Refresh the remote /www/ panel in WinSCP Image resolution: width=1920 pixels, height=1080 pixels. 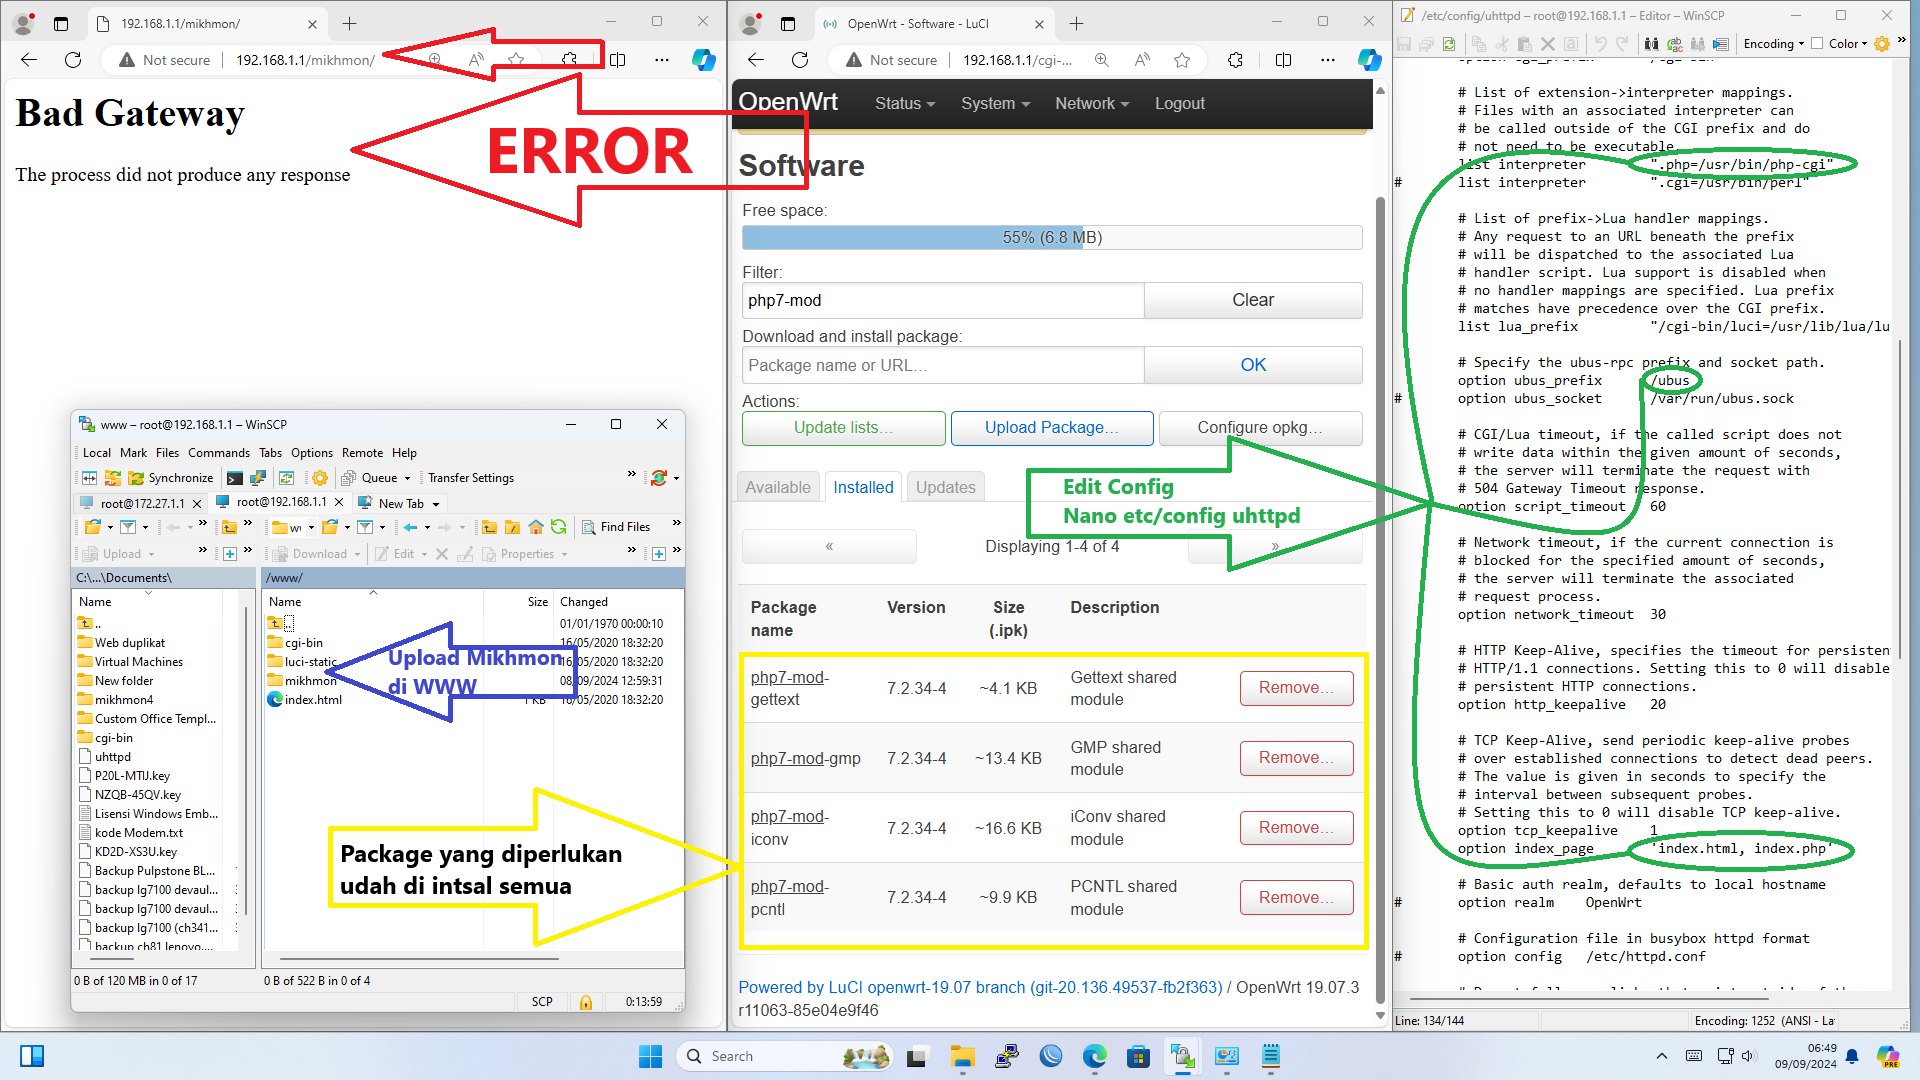coord(558,527)
